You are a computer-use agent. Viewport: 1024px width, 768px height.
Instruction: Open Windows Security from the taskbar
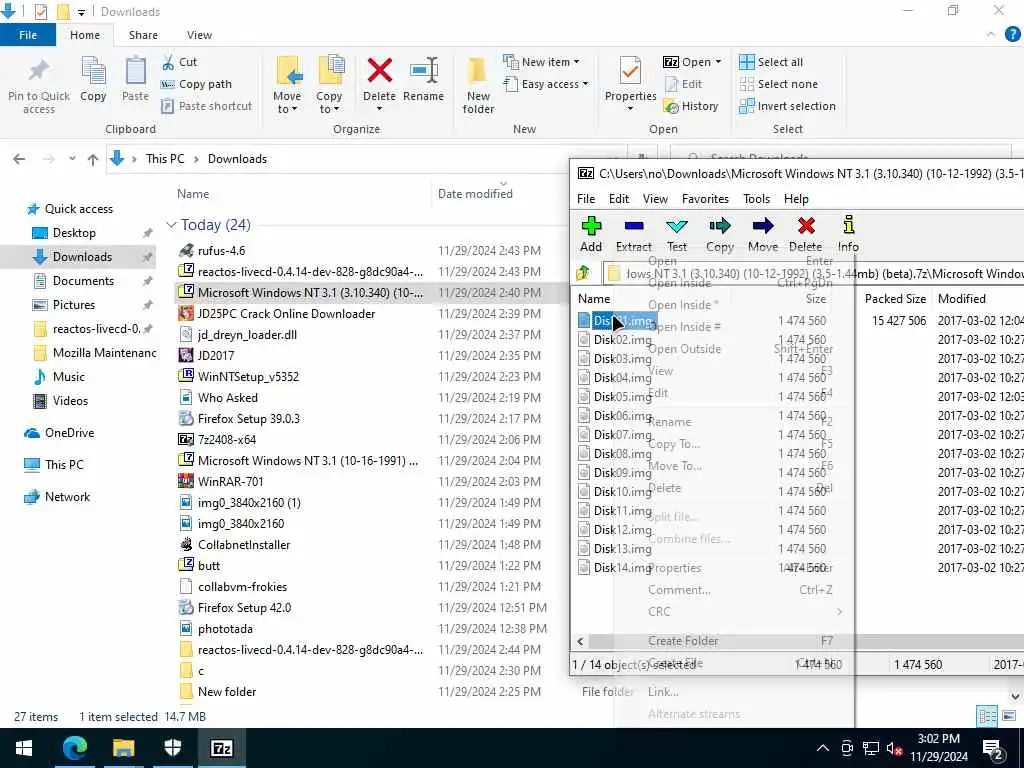pyautogui.click(x=172, y=748)
